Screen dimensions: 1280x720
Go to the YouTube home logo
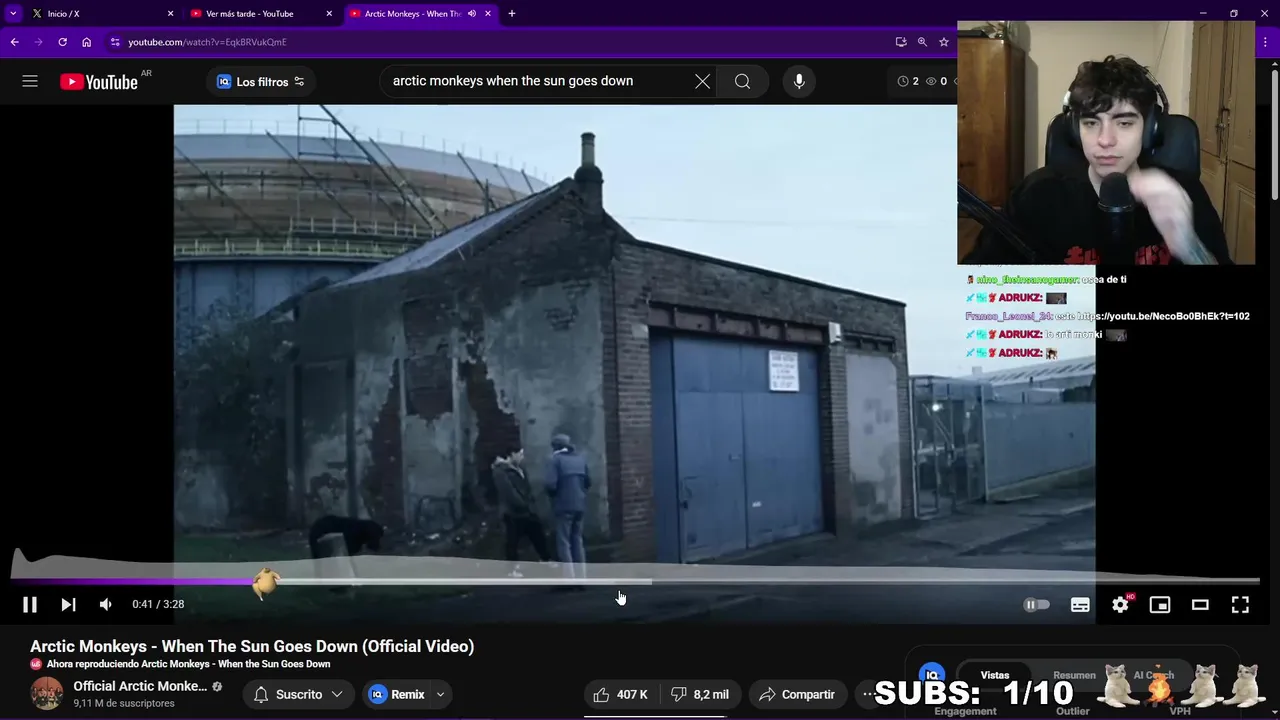tap(99, 82)
